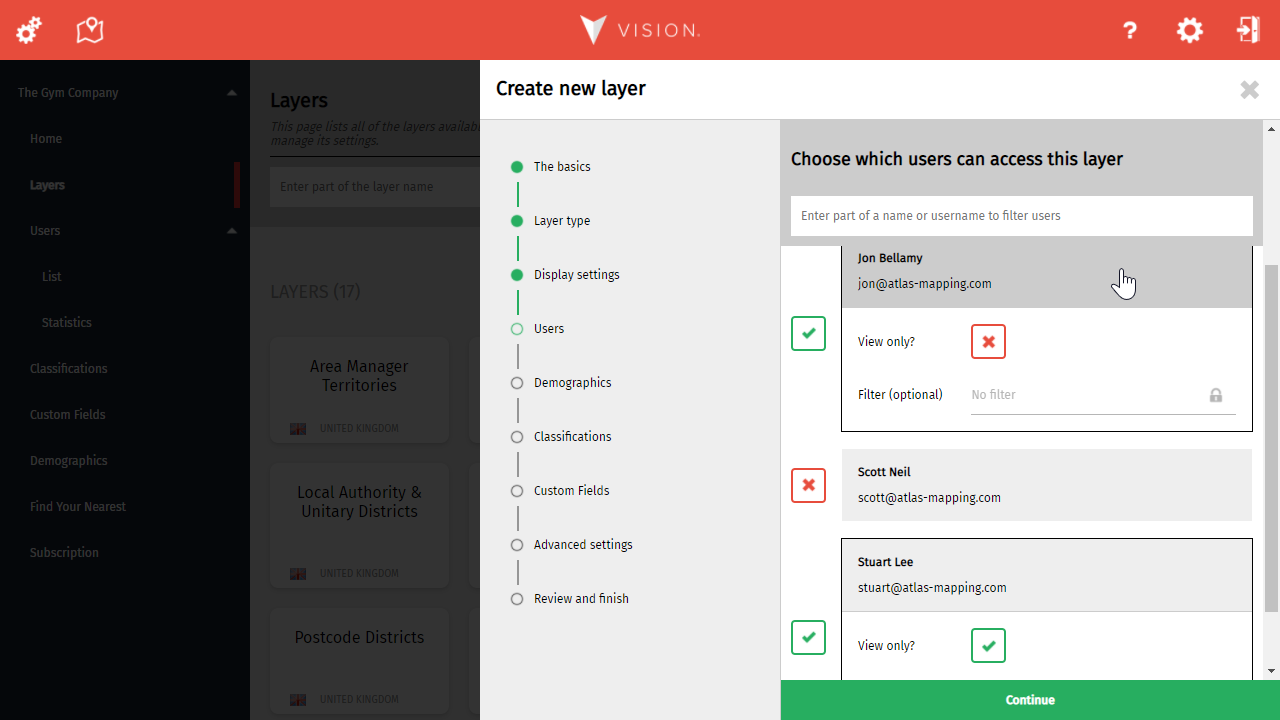The height and width of the screenshot is (720, 1280).
Task: Open the map icon in top bar
Action: click(x=90, y=30)
